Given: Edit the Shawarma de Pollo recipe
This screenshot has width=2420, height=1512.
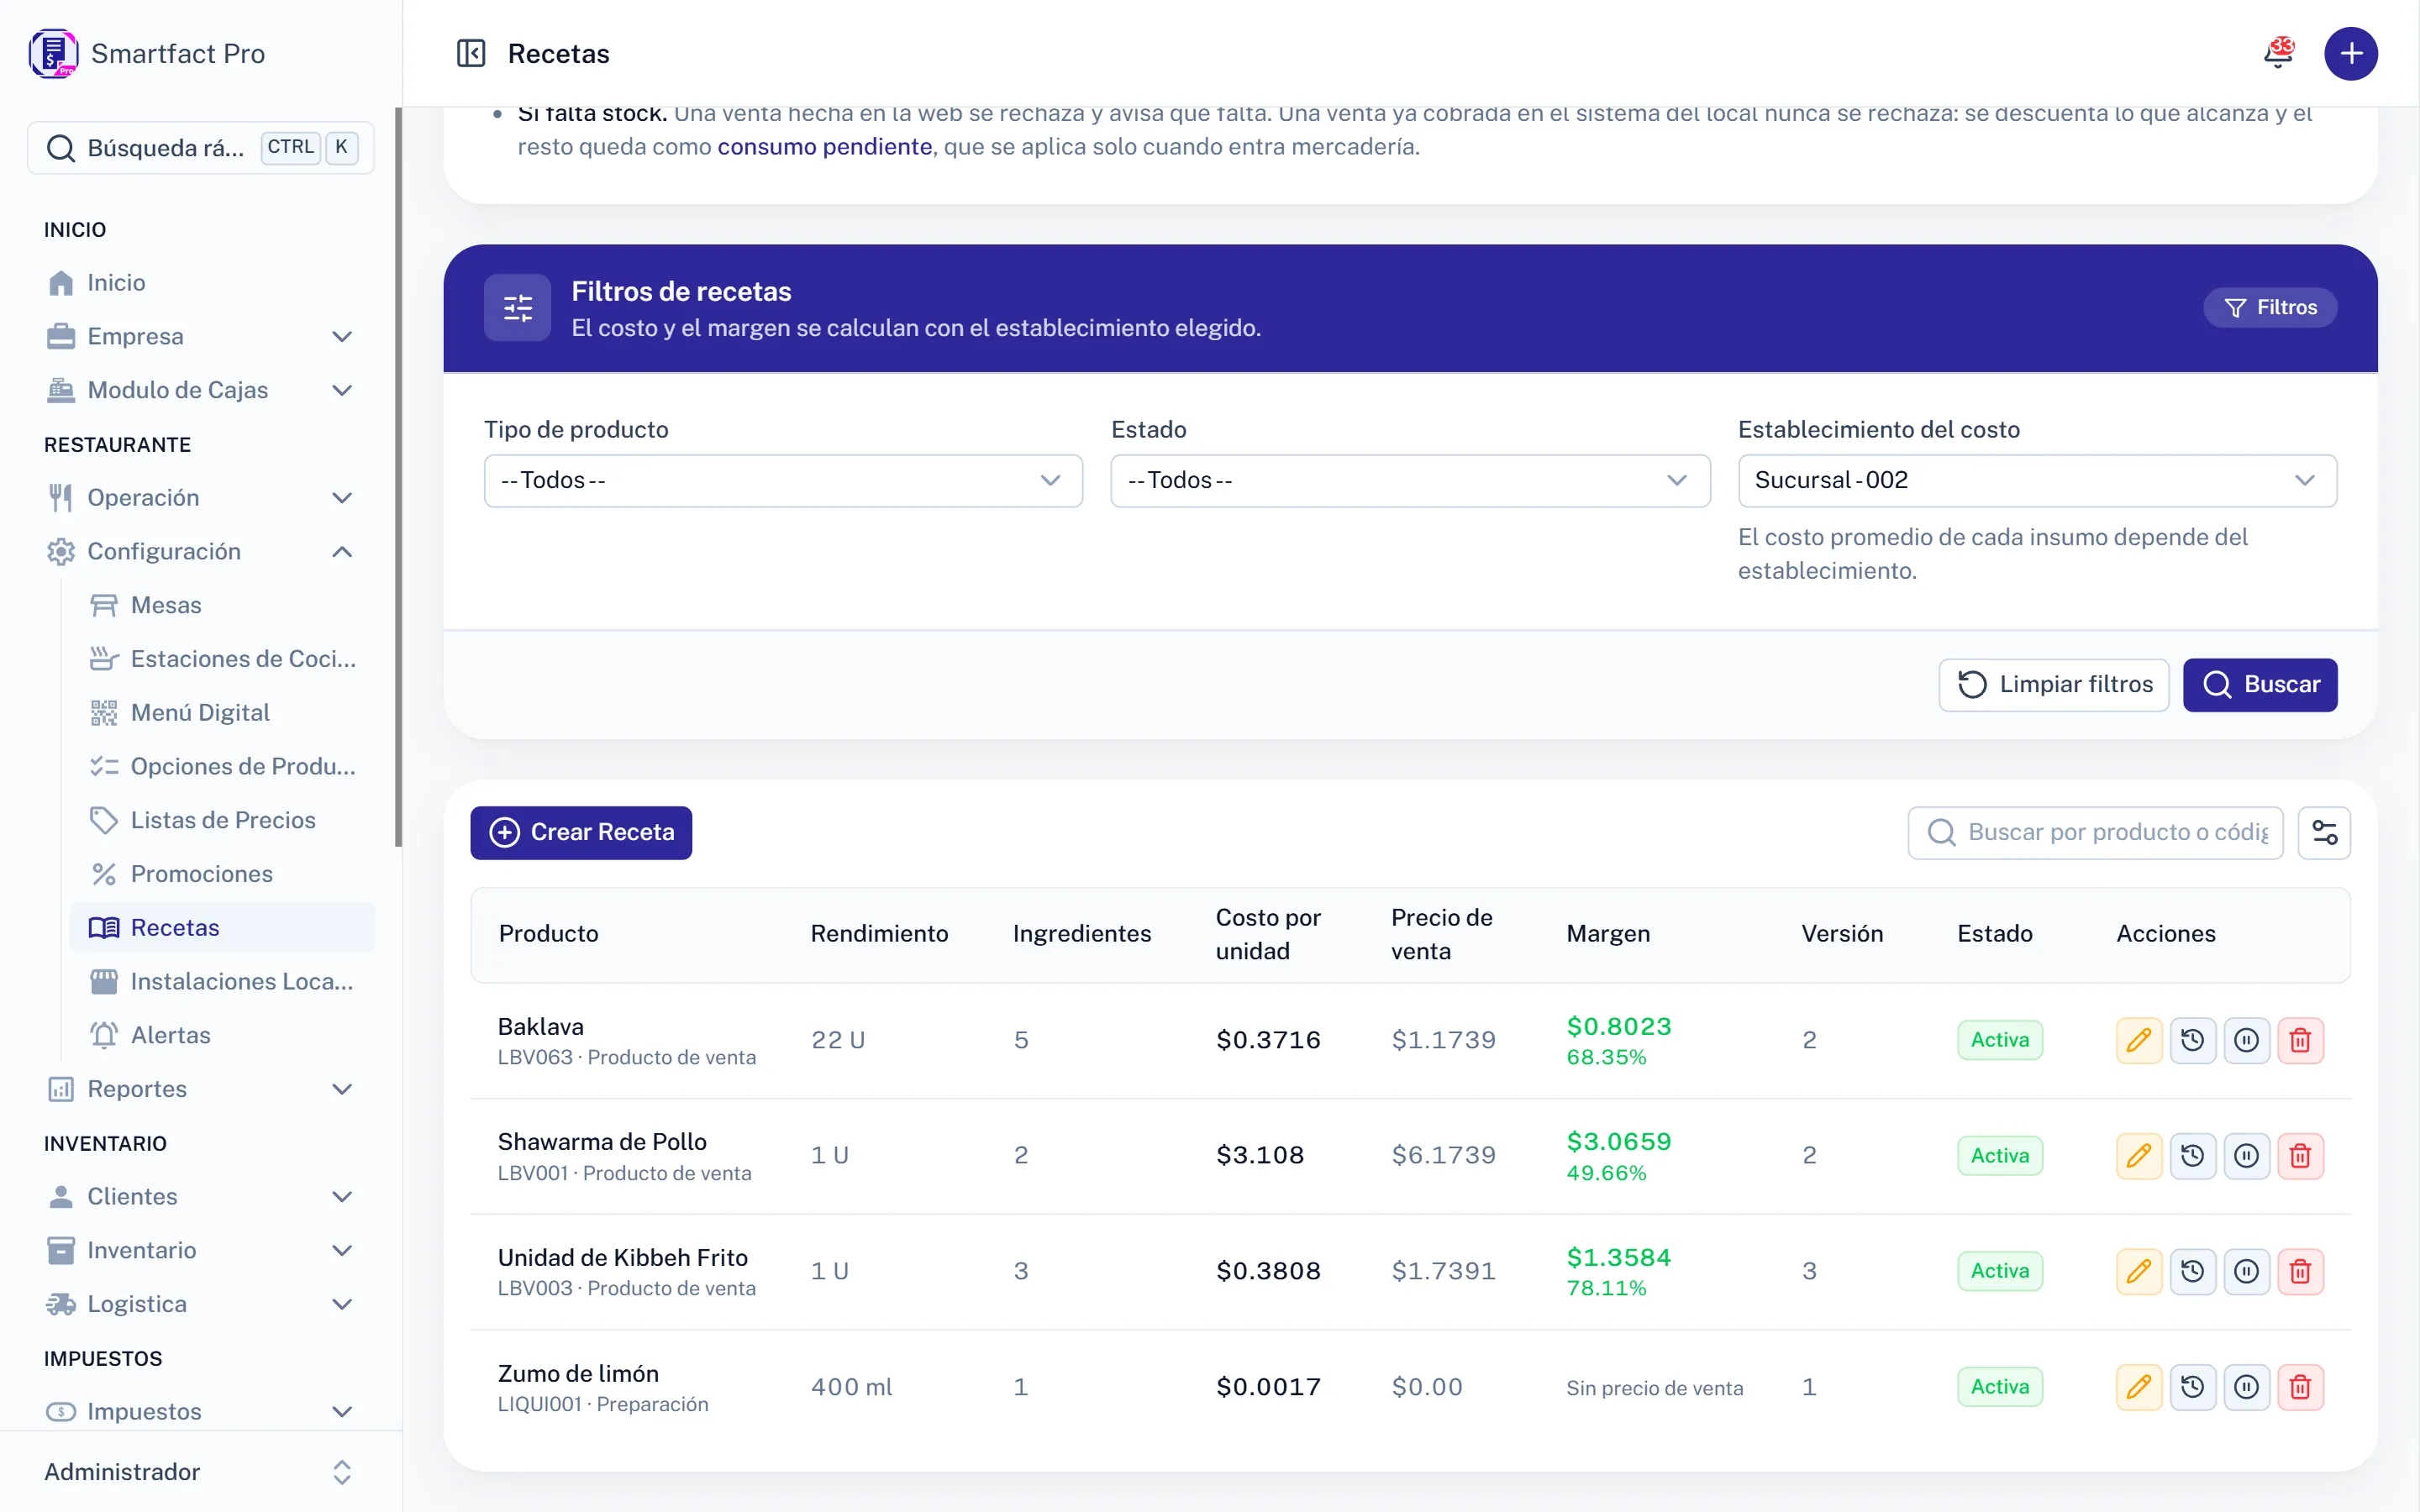Looking at the screenshot, I should click(2138, 1156).
